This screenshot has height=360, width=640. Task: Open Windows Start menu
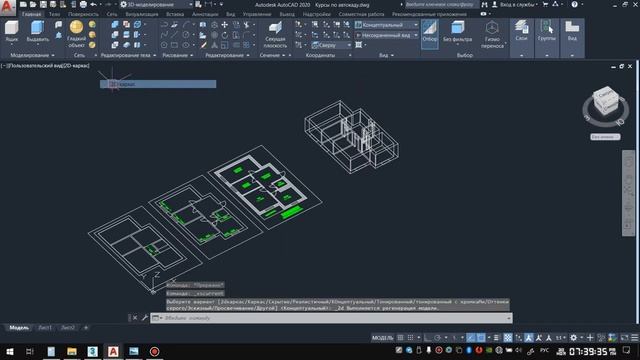coord(9,351)
